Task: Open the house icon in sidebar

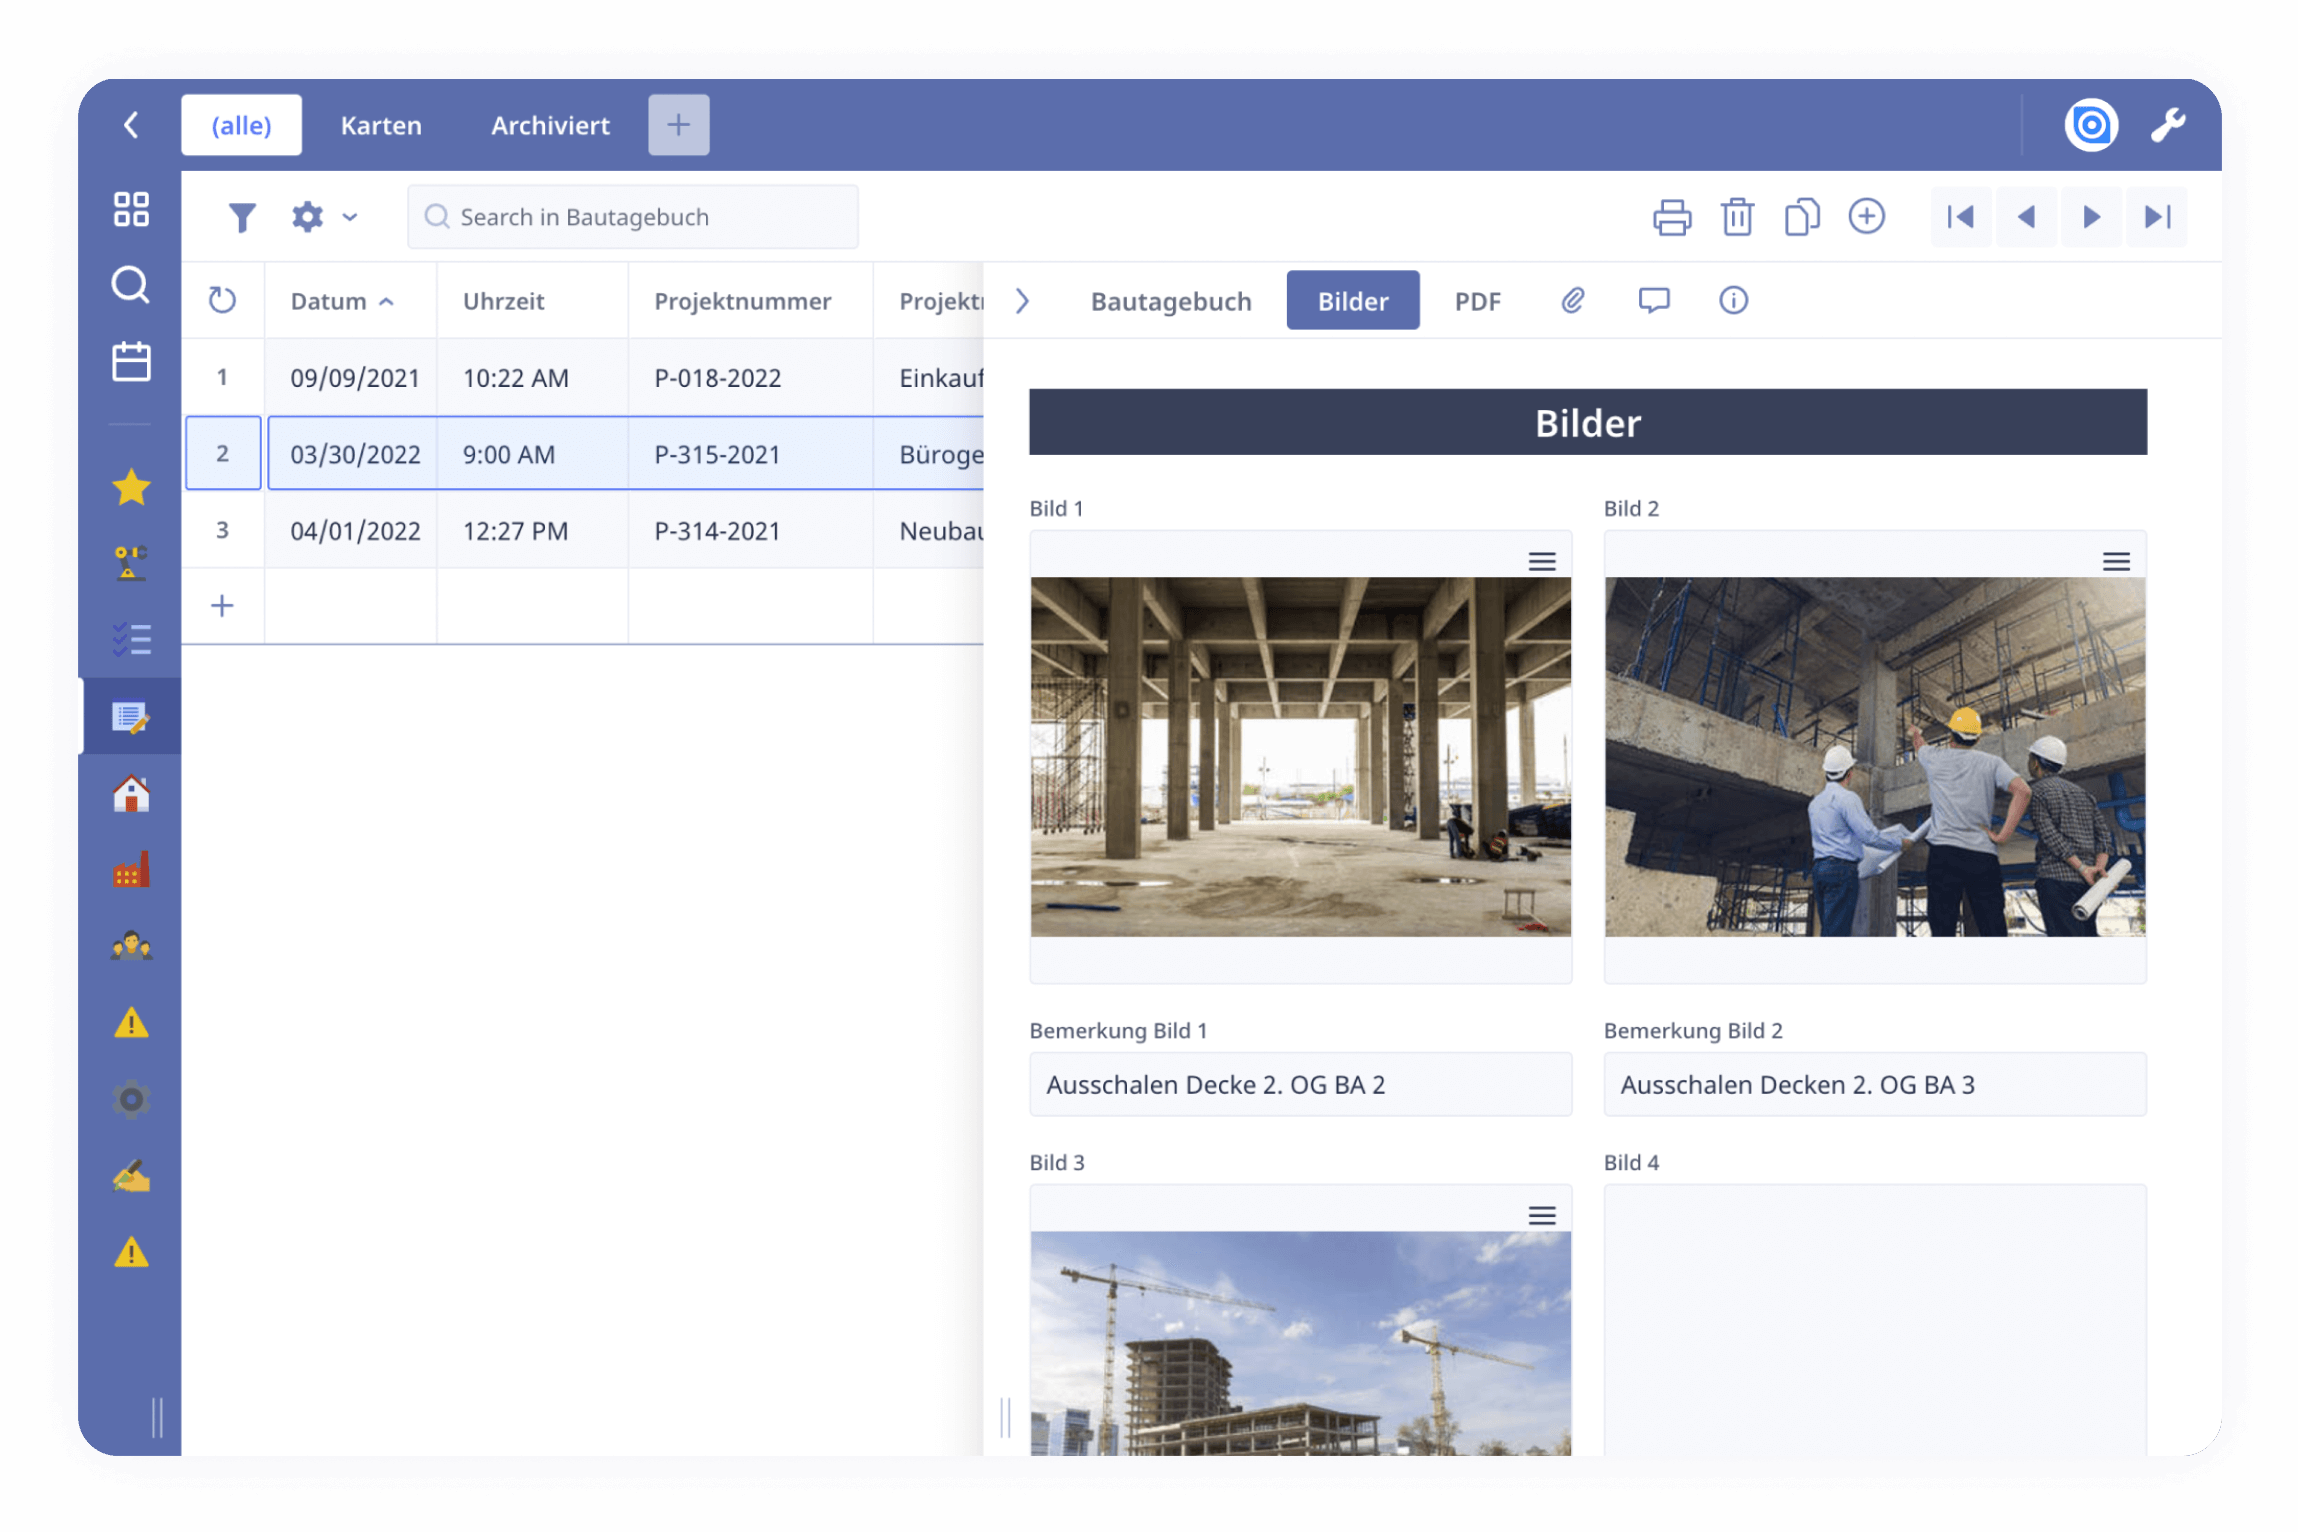Action: 131,794
